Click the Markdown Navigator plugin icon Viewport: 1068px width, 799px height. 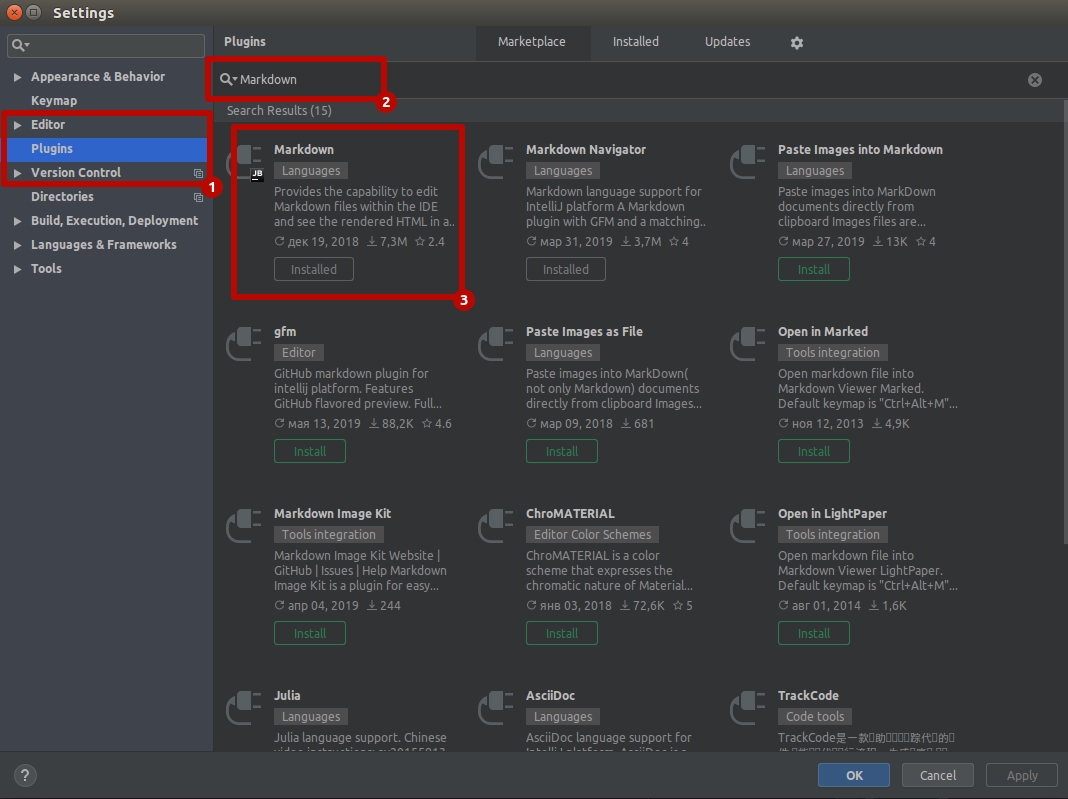coord(496,163)
